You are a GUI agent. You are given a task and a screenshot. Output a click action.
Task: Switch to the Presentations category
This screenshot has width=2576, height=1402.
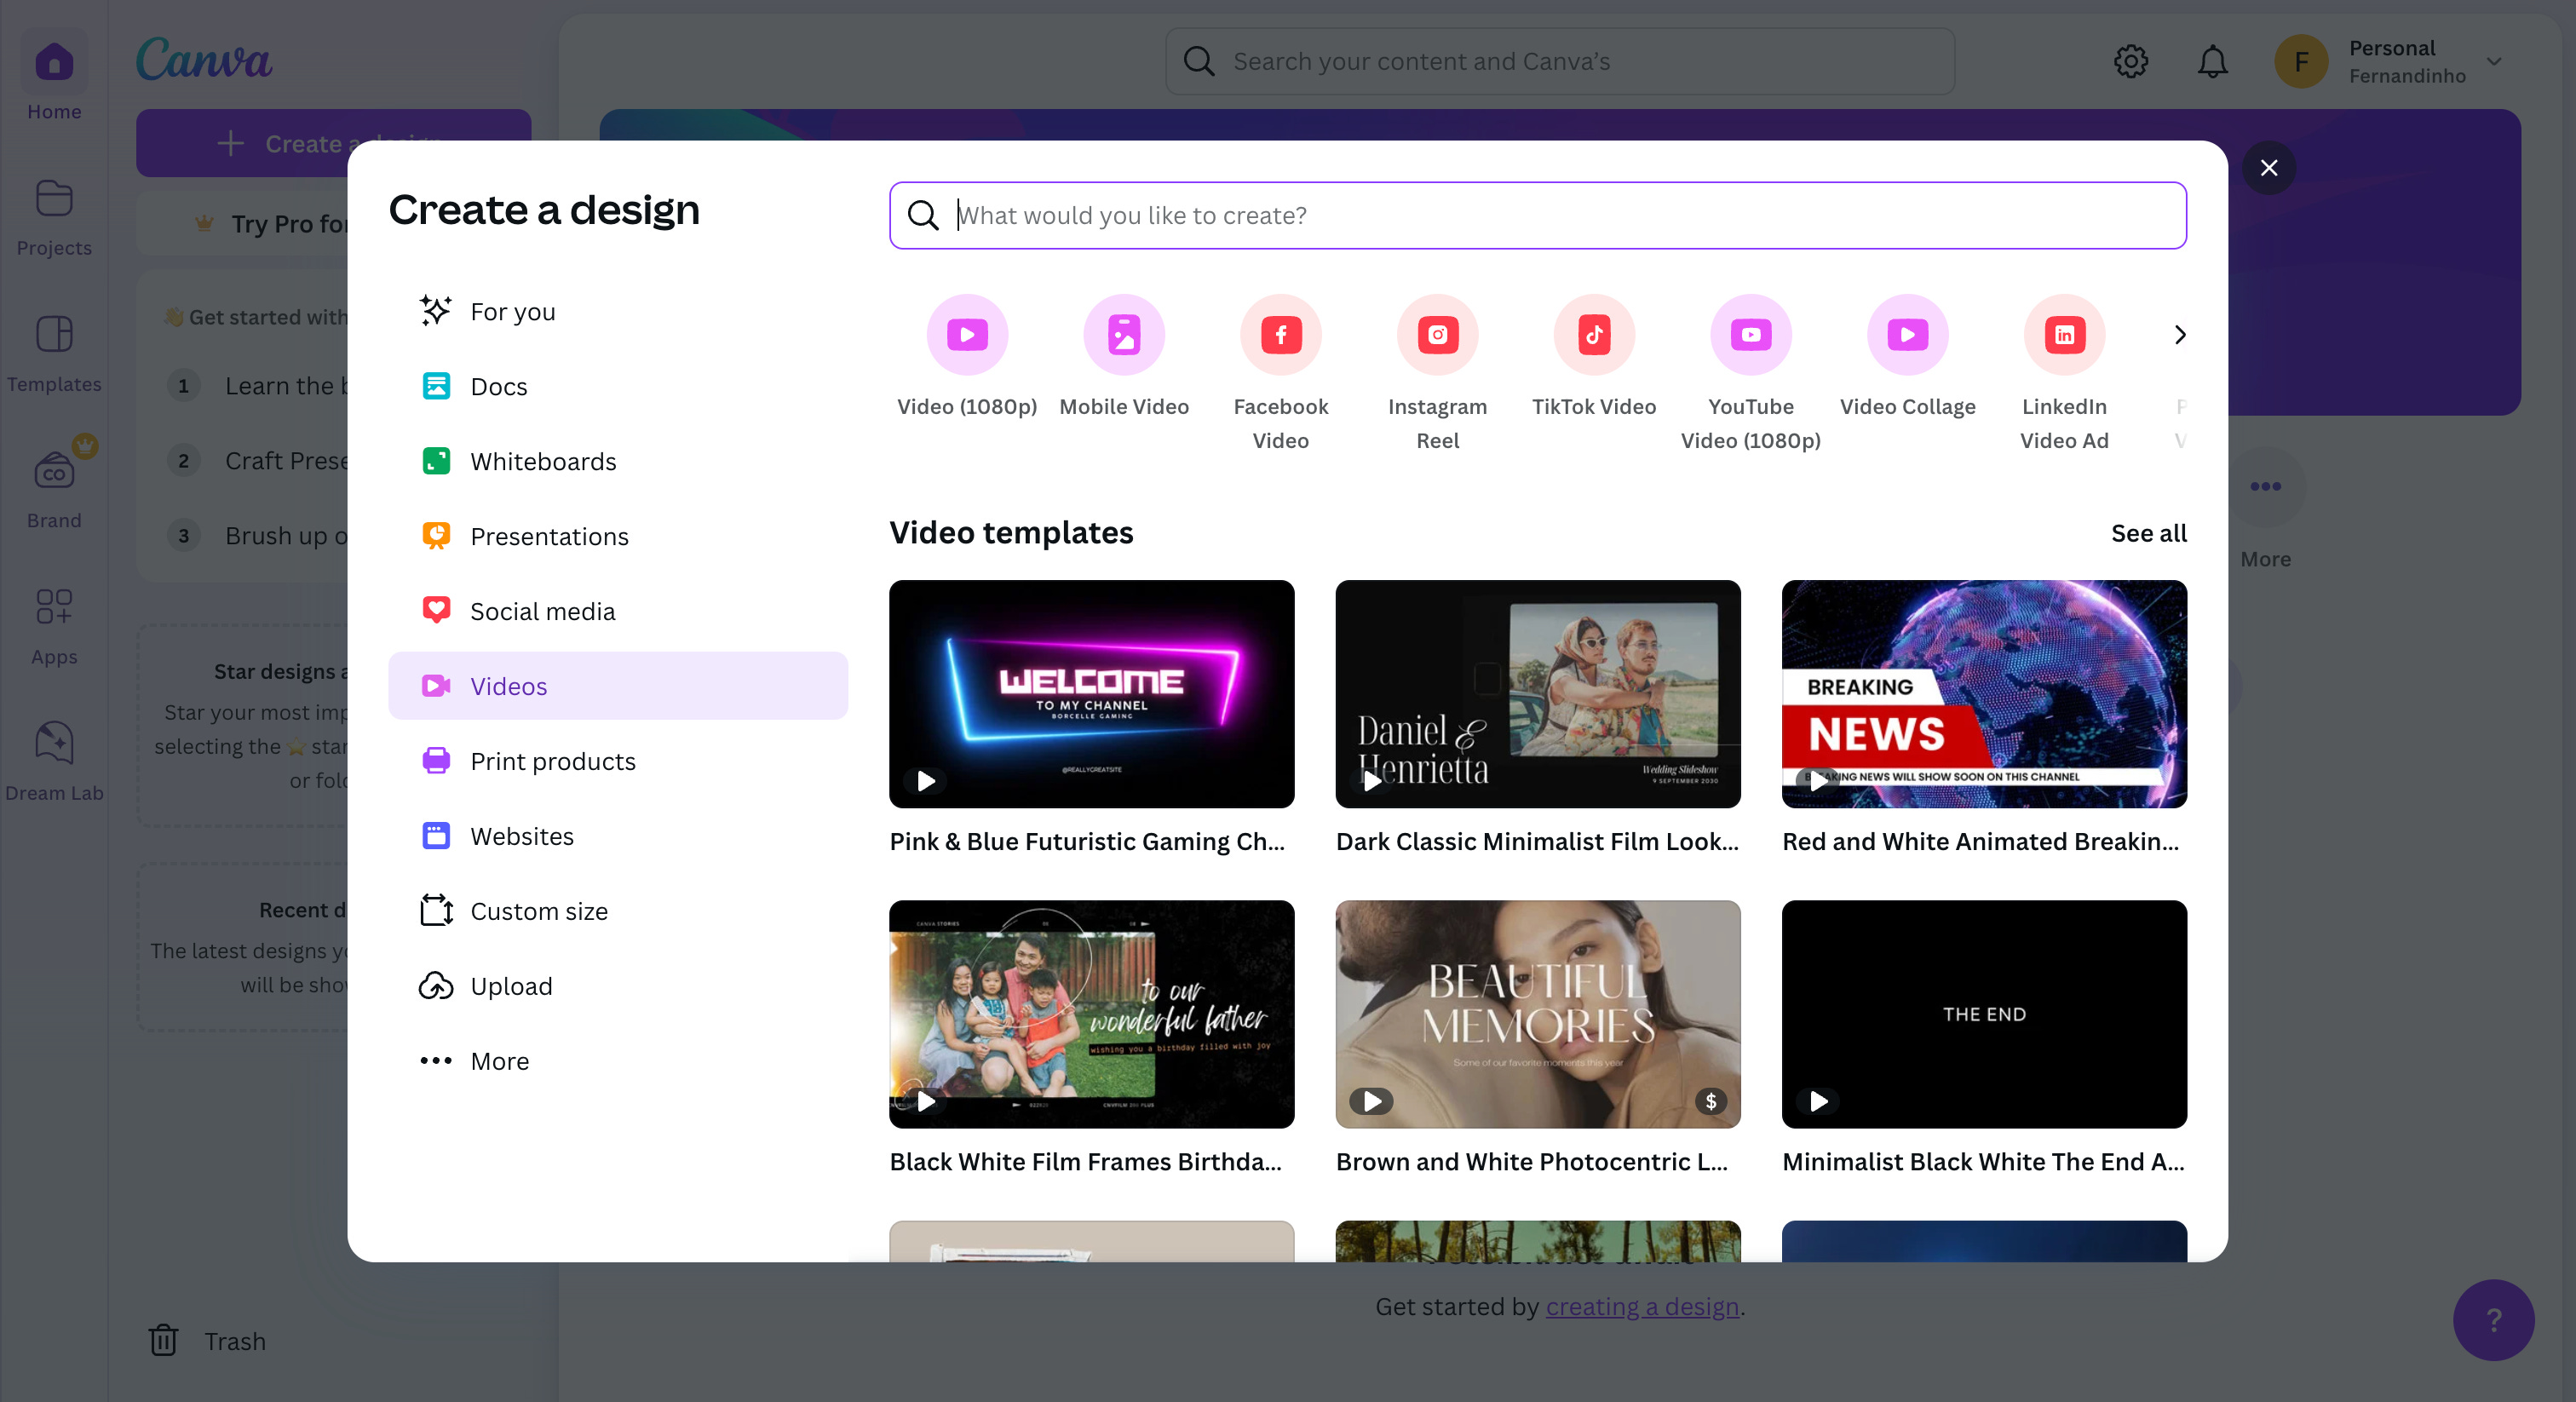[x=549, y=536]
